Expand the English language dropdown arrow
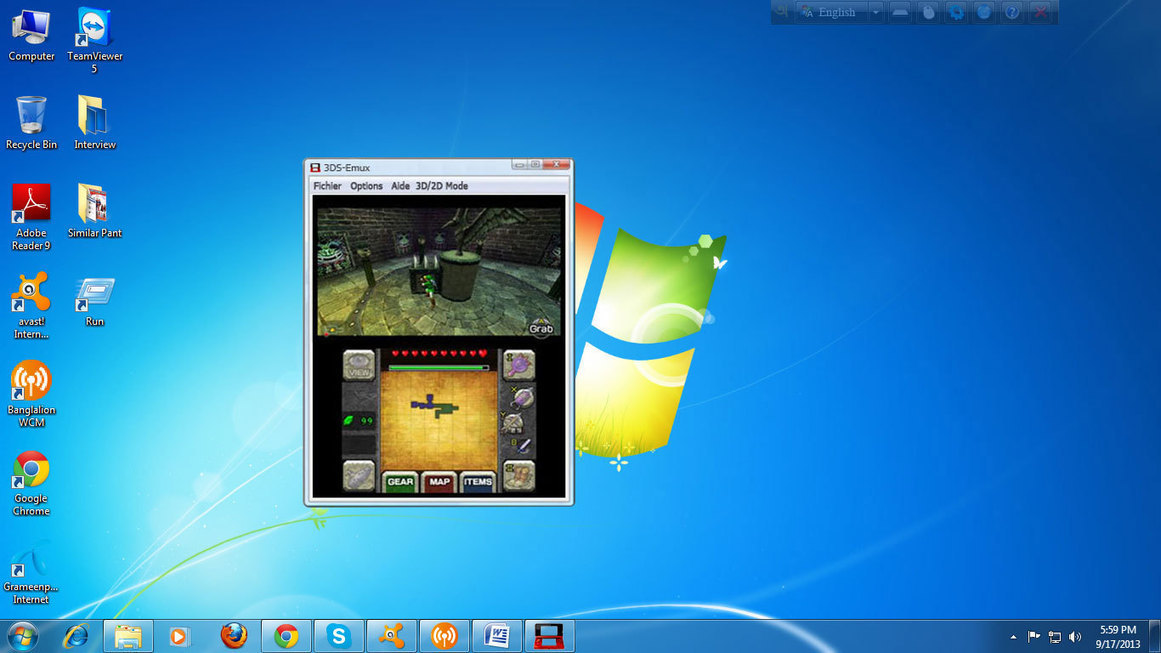 pyautogui.click(x=876, y=12)
